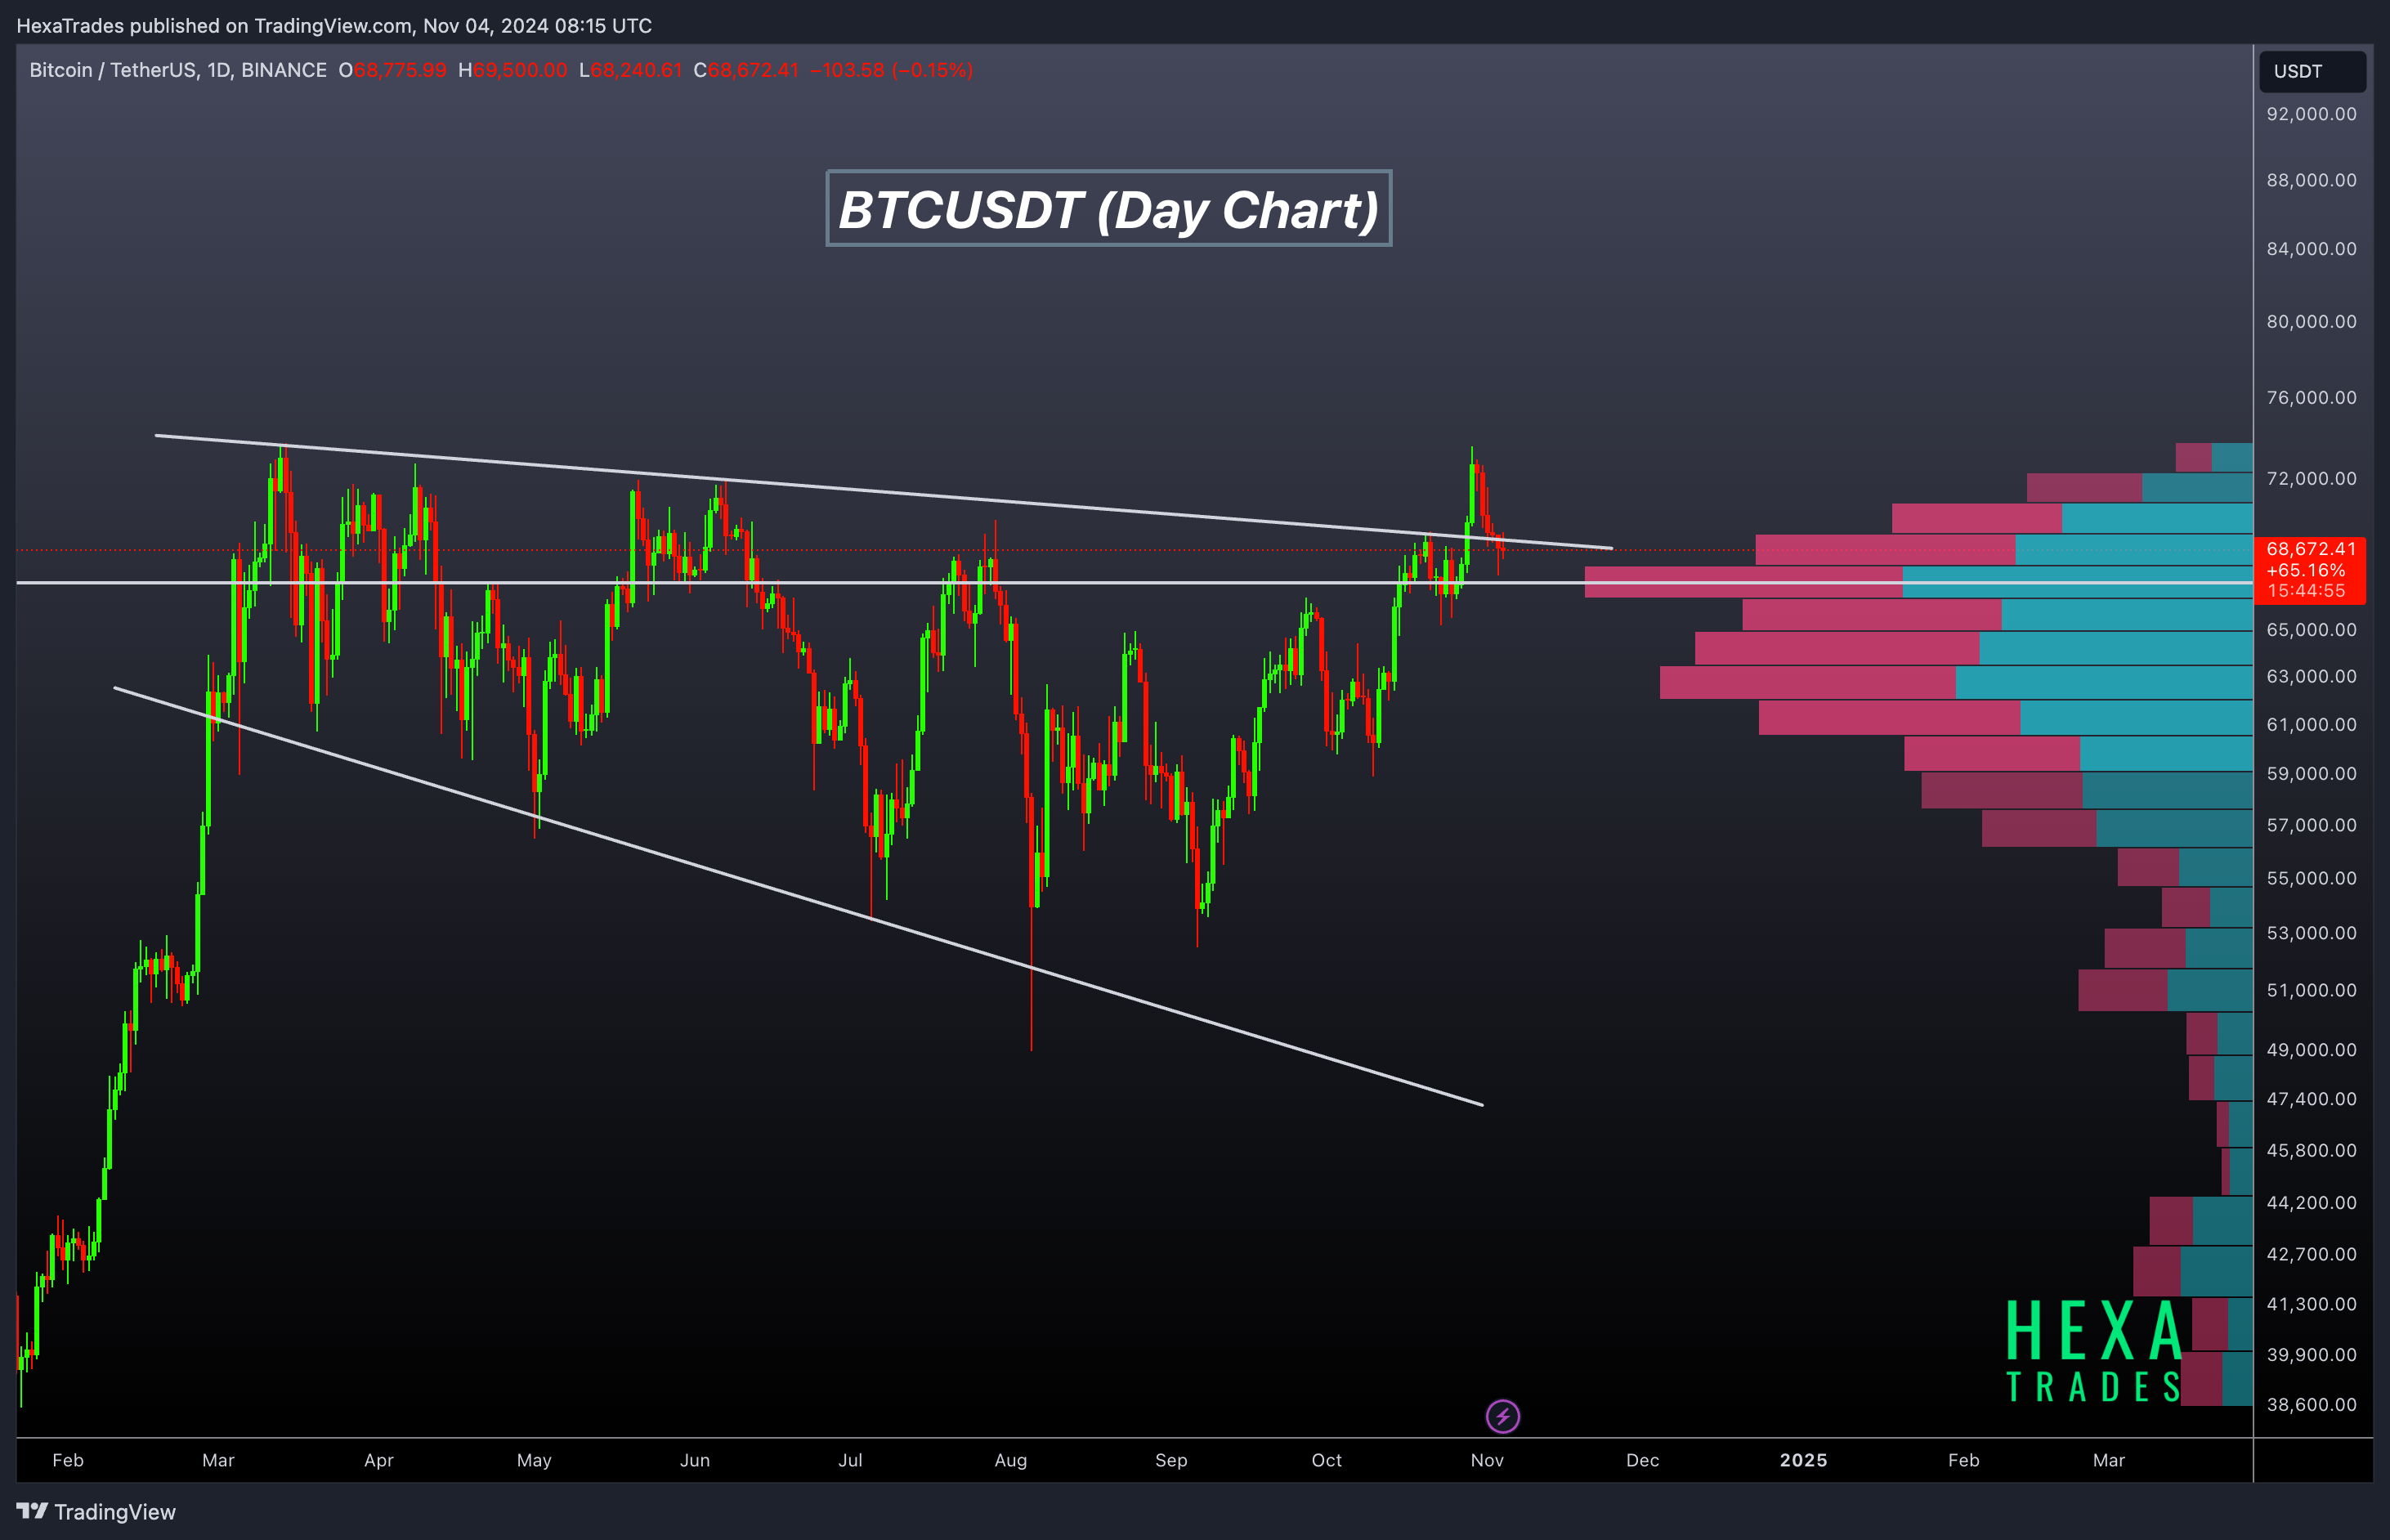
Task: Click the TradingView logo
Action: [x=96, y=1511]
